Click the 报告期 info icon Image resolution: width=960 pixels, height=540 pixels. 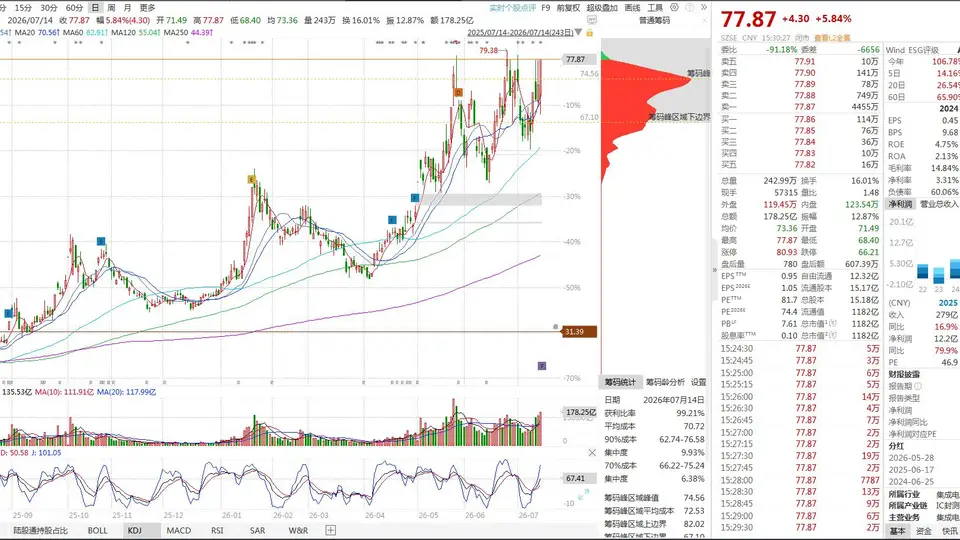(x=918, y=386)
